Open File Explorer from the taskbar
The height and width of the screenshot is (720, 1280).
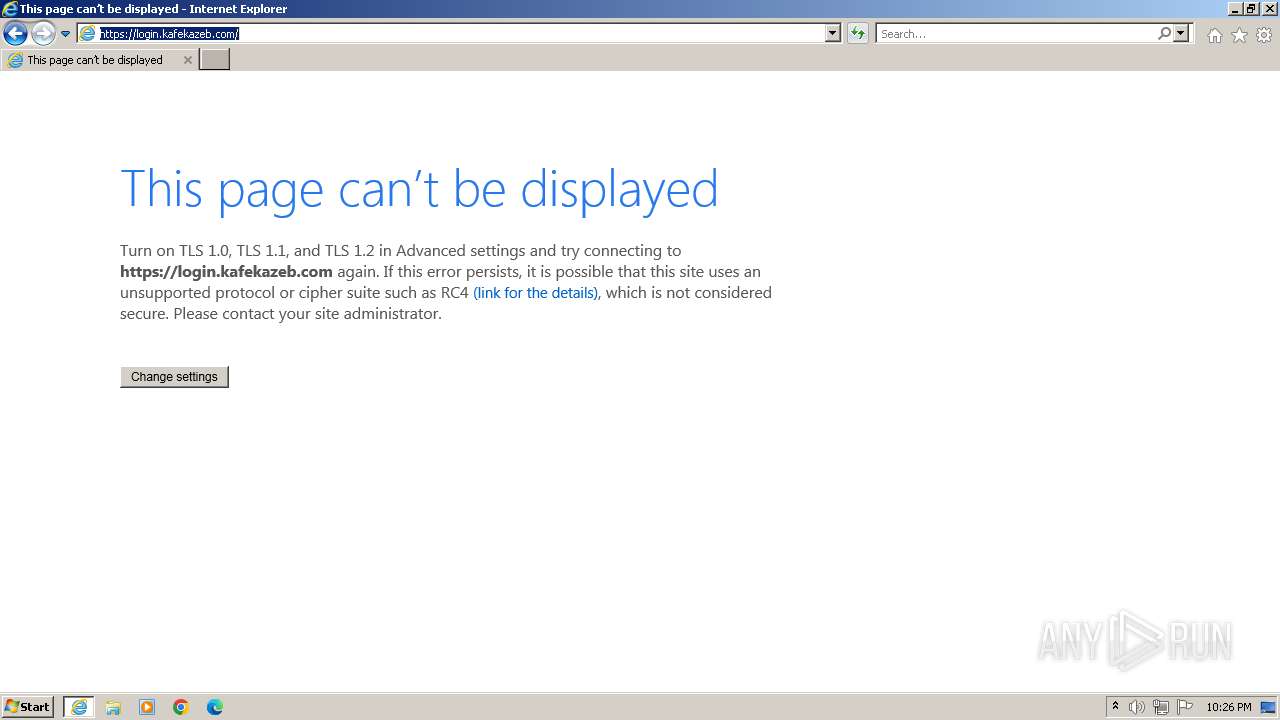(x=113, y=707)
